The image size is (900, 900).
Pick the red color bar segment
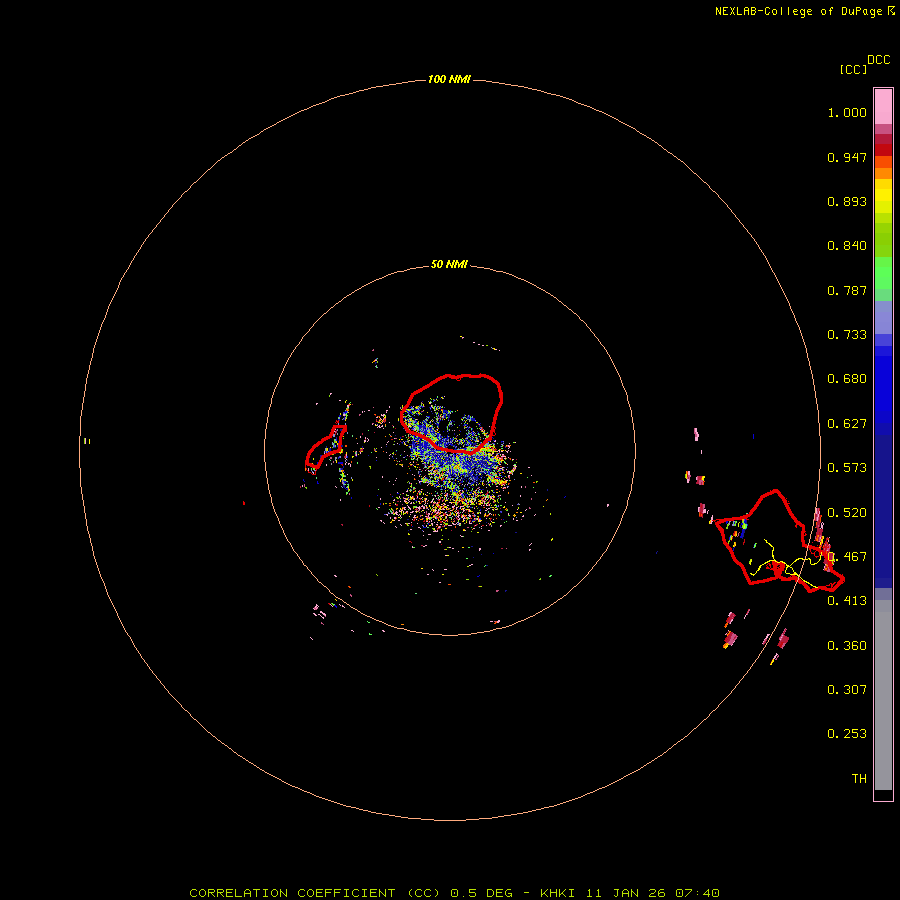883,150
